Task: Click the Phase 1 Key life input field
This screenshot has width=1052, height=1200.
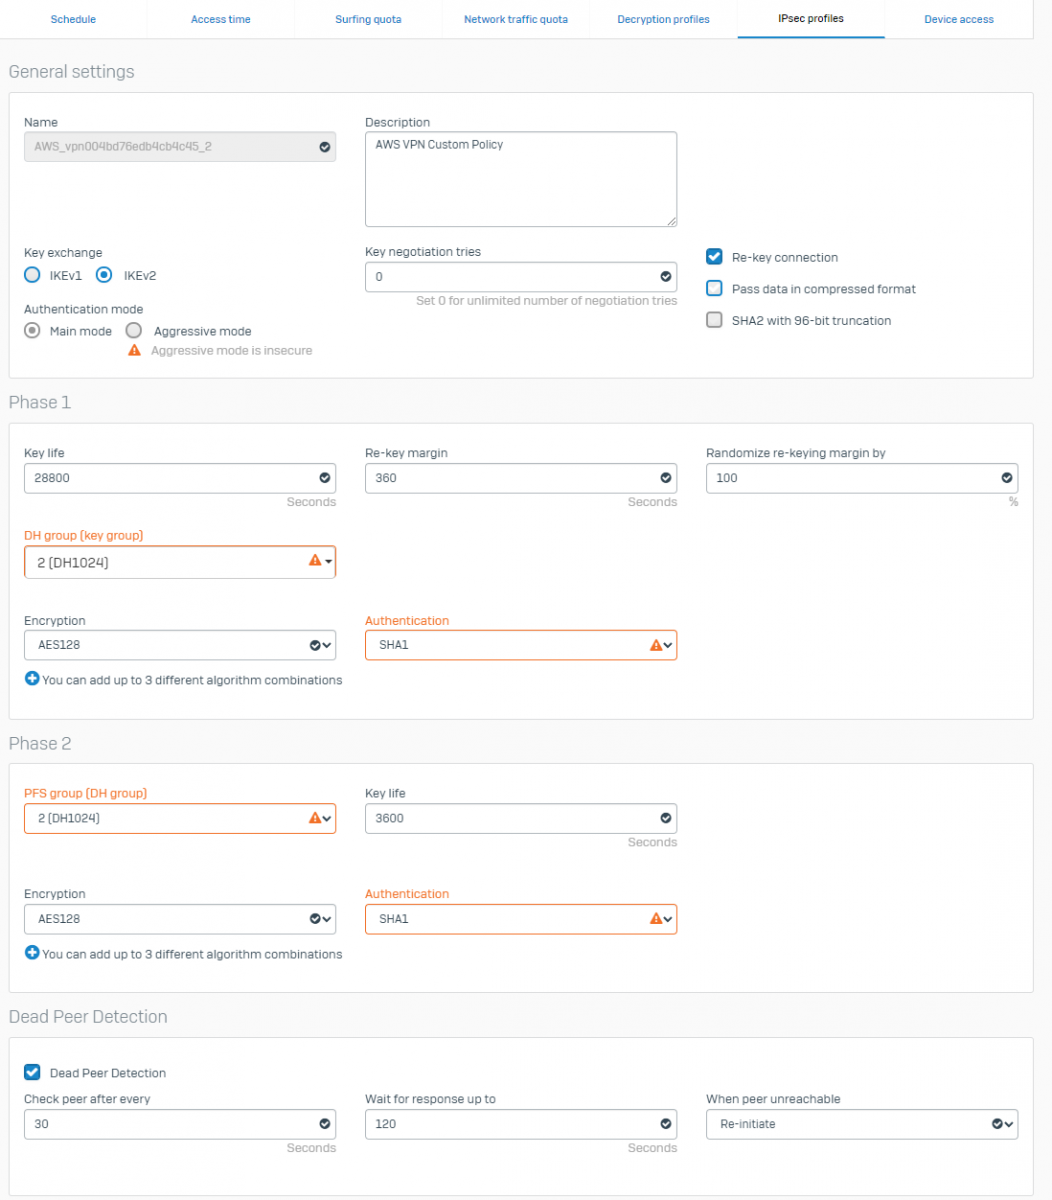Action: (x=170, y=478)
